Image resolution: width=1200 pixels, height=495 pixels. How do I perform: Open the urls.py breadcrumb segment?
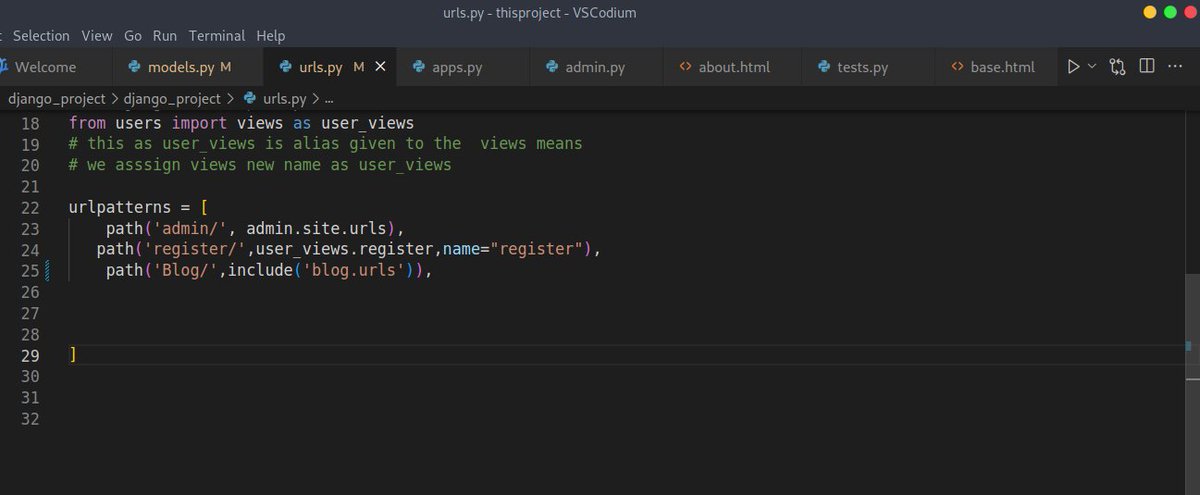coord(273,98)
